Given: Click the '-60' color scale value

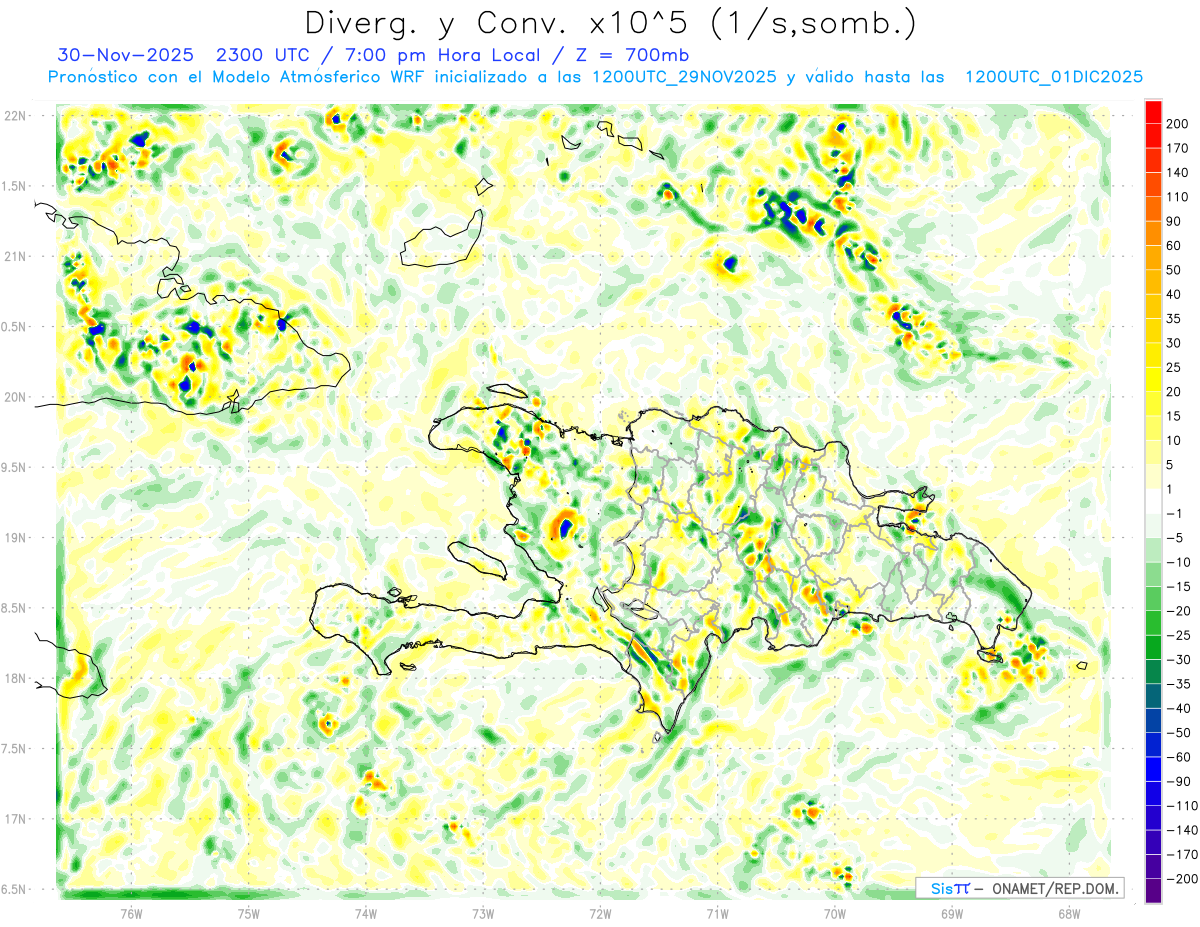Looking at the screenshot, I should point(1180,757).
